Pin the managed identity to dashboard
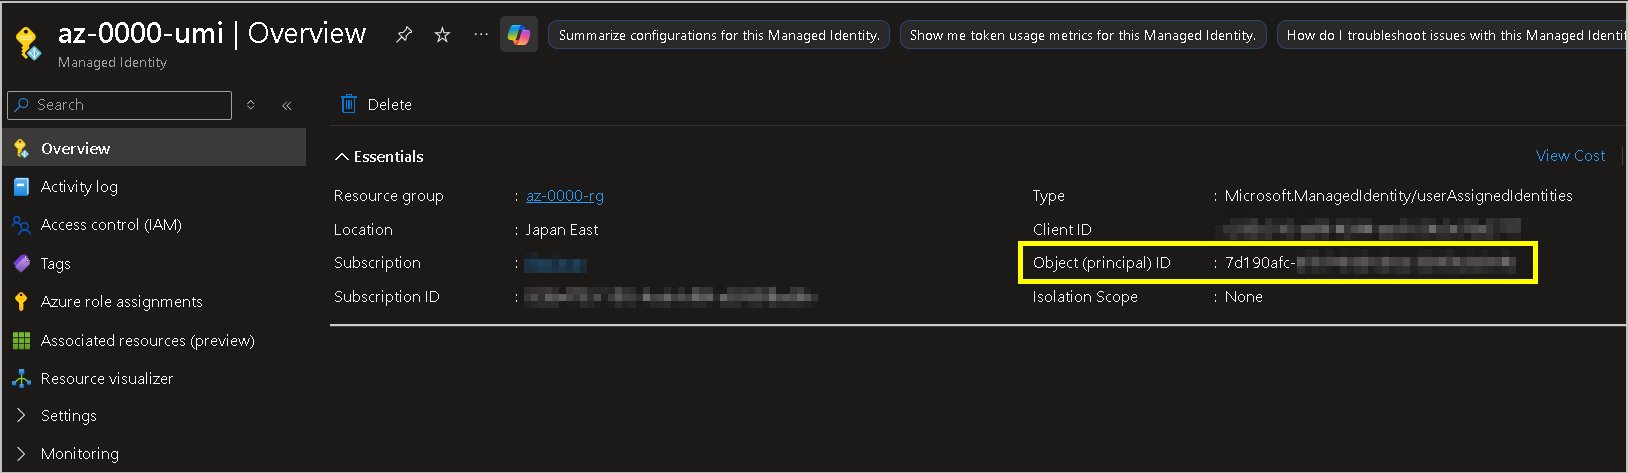 point(404,35)
